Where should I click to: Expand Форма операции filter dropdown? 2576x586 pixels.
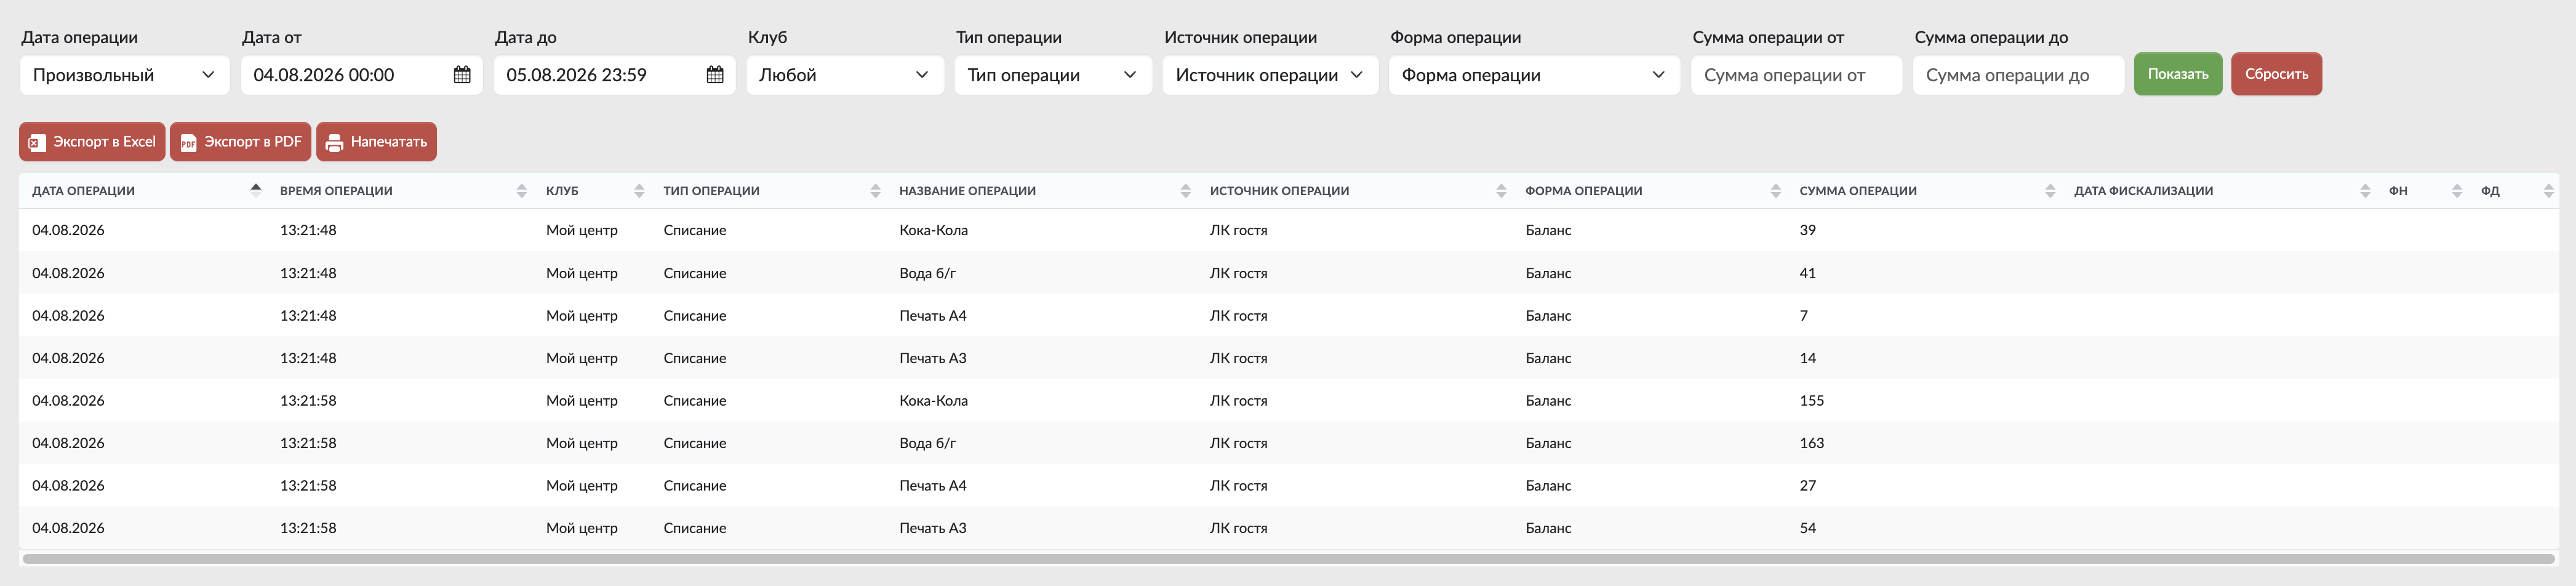tap(1534, 75)
